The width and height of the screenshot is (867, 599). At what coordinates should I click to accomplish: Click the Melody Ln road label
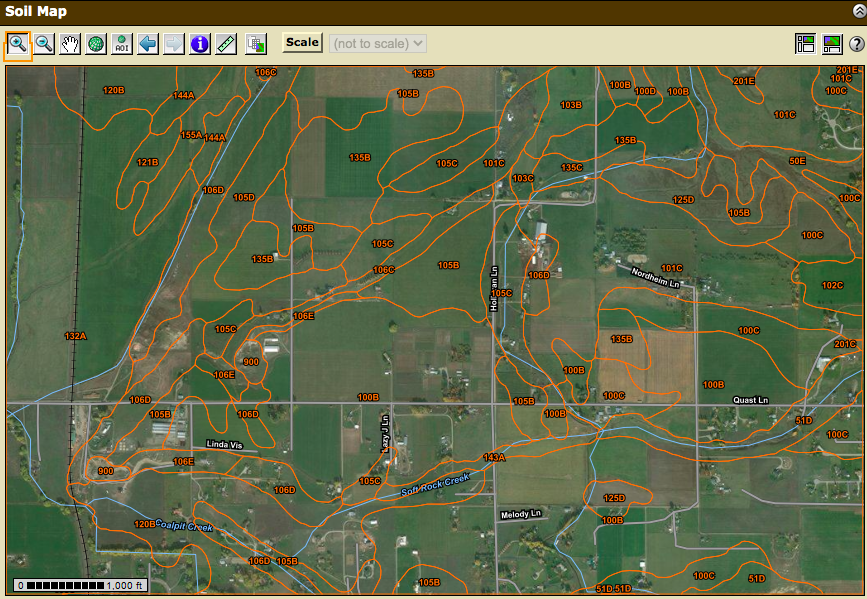tap(521, 514)
